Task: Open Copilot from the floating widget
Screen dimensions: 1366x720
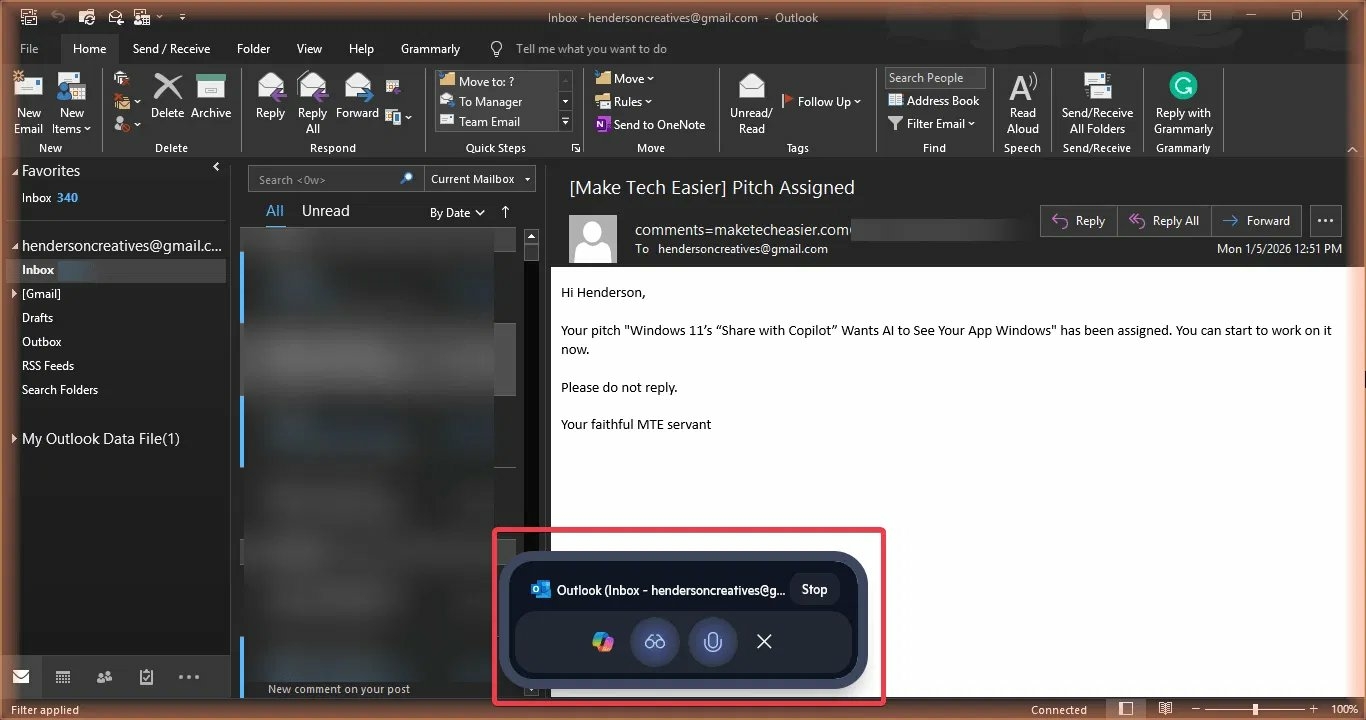Action: click(601, 641)
